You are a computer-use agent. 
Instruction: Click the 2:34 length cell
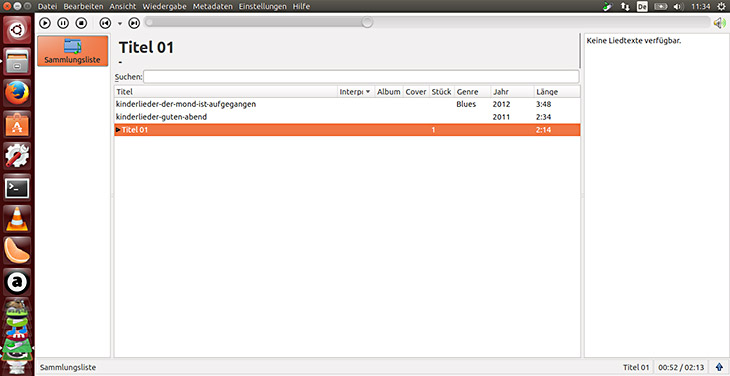coord(543,117)
